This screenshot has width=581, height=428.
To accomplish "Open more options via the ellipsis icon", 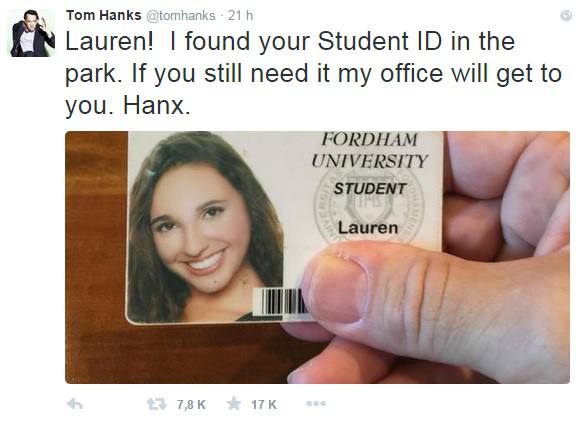I will (316, 404).
